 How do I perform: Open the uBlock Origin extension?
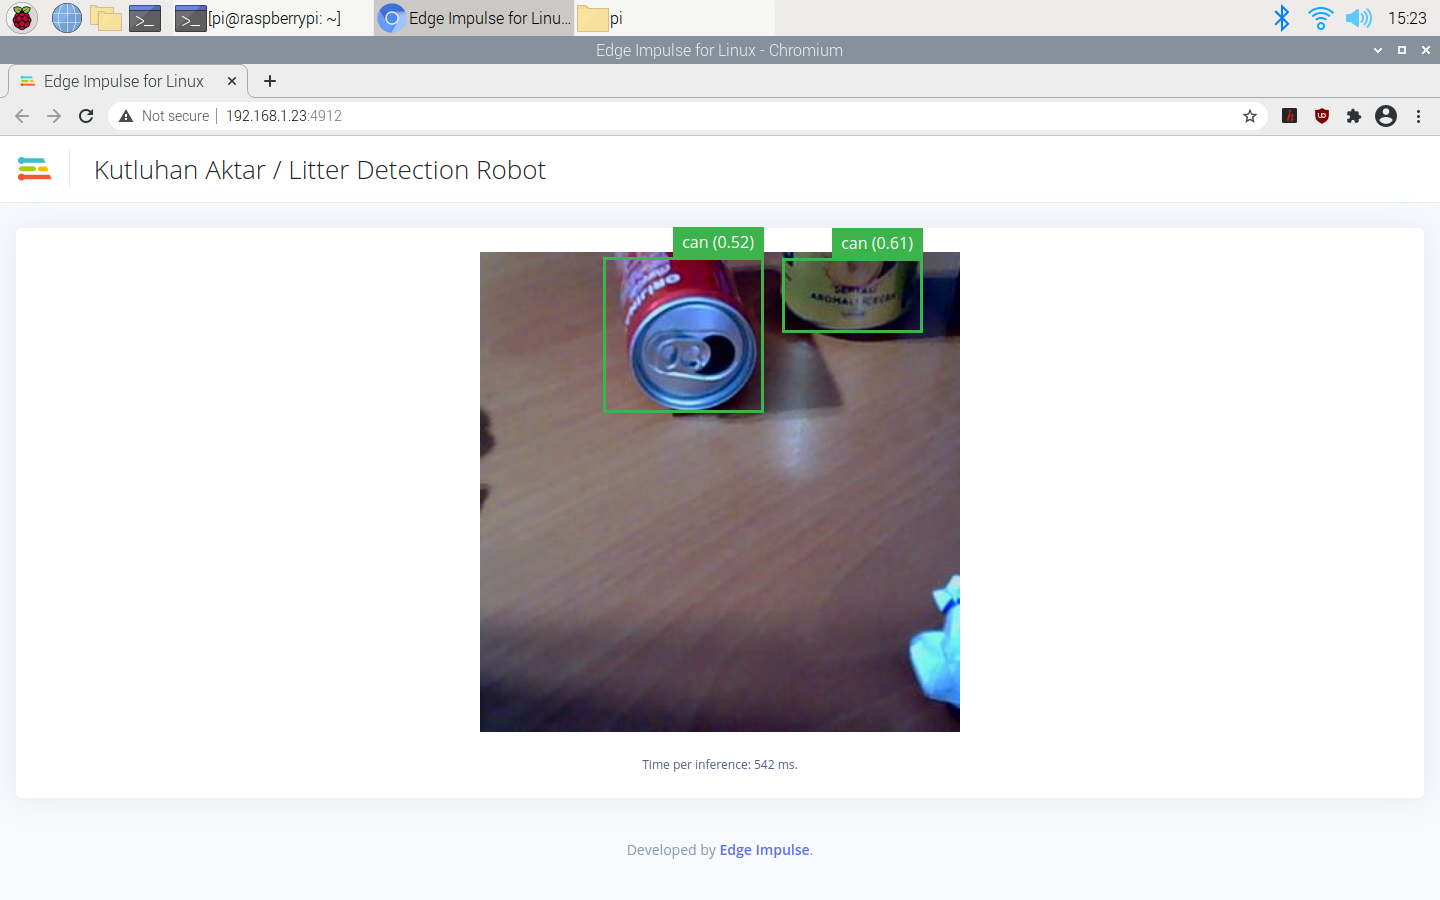click(1321, 116)
